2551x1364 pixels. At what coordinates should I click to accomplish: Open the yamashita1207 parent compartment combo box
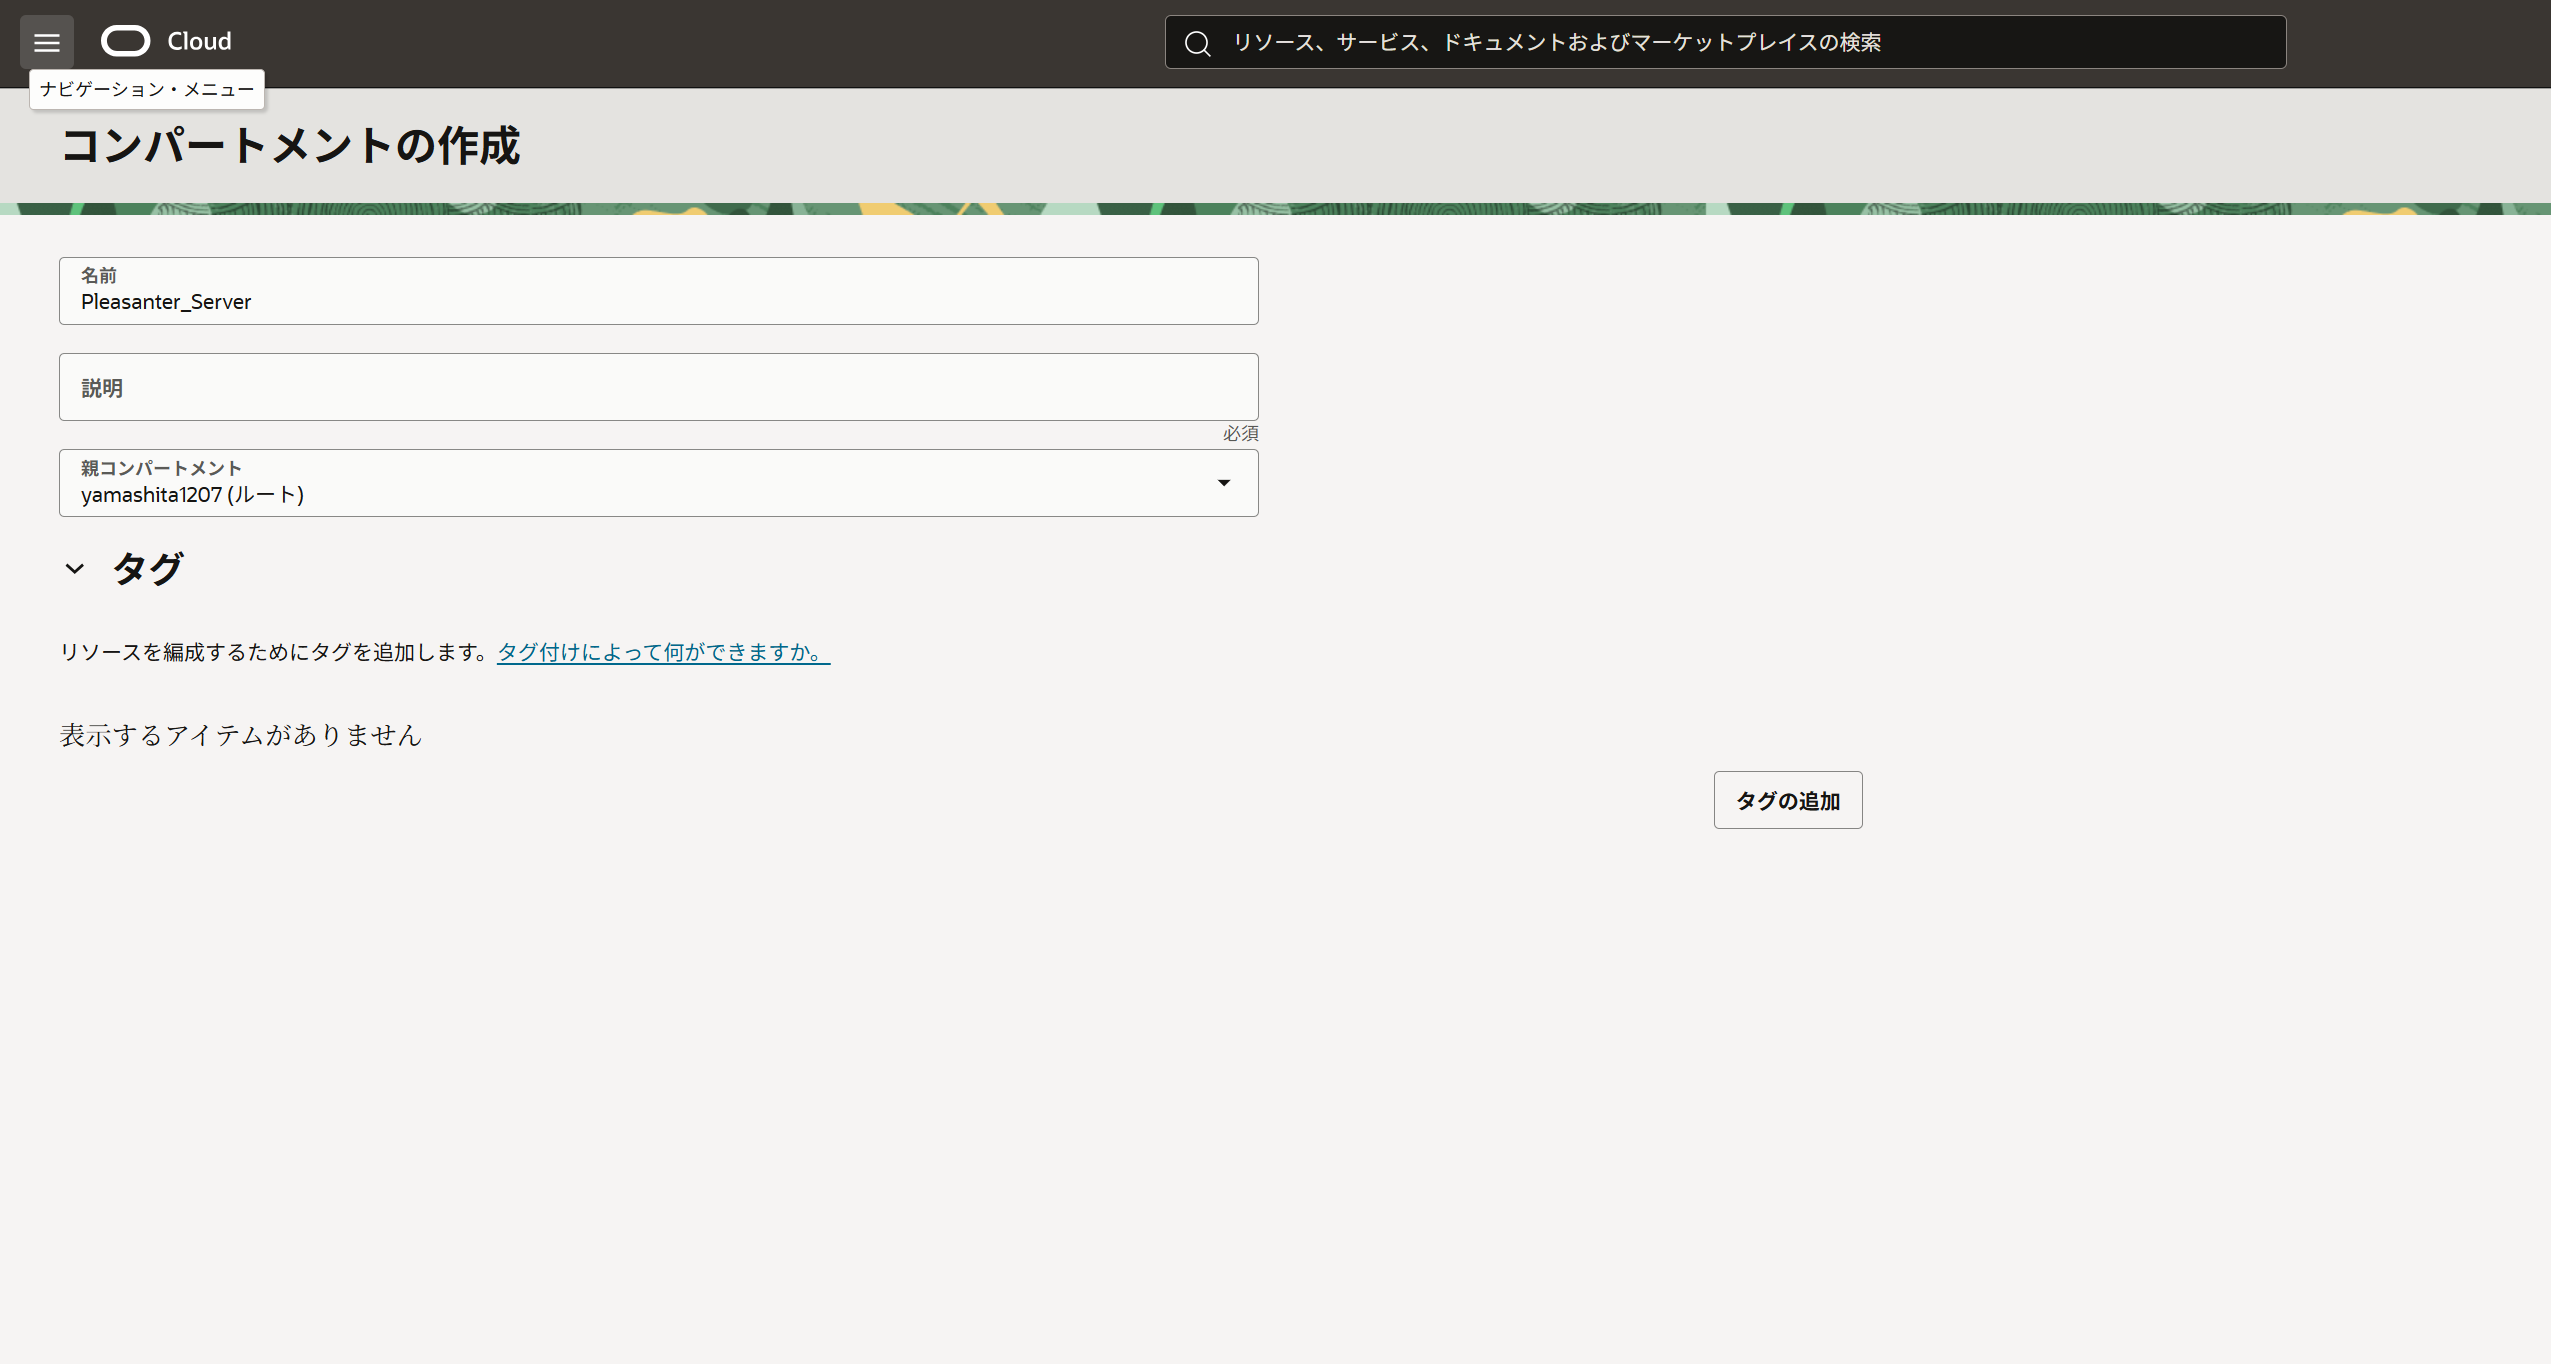[640, 484]
